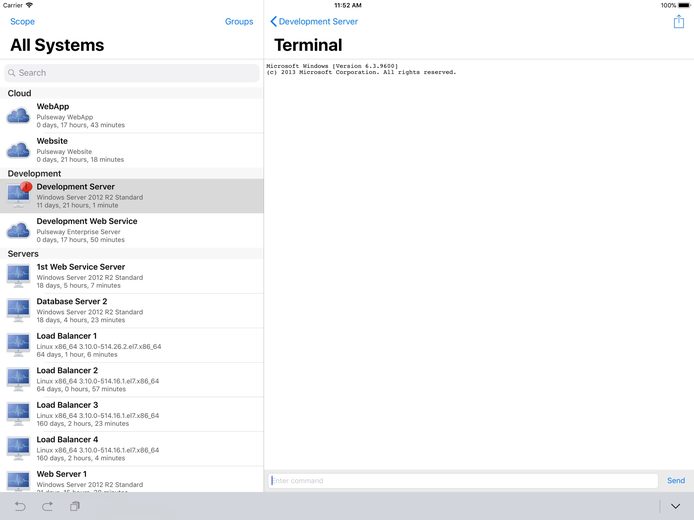Click the Cloud group header

pos(132,93)
